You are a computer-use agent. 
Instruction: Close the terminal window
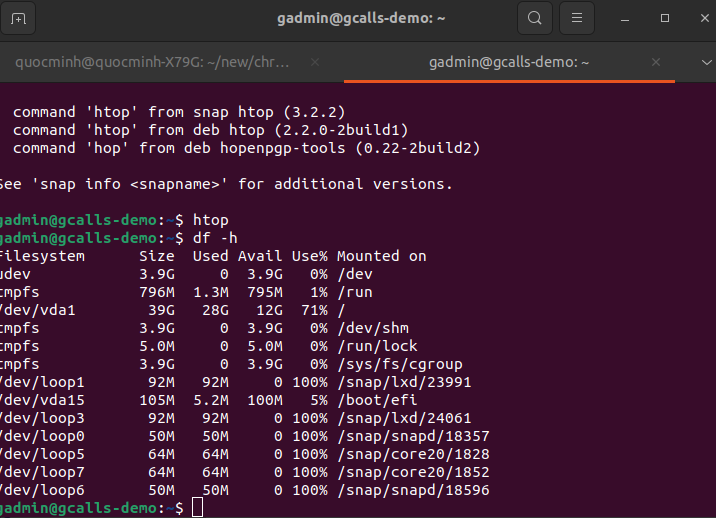pos(698,18)
